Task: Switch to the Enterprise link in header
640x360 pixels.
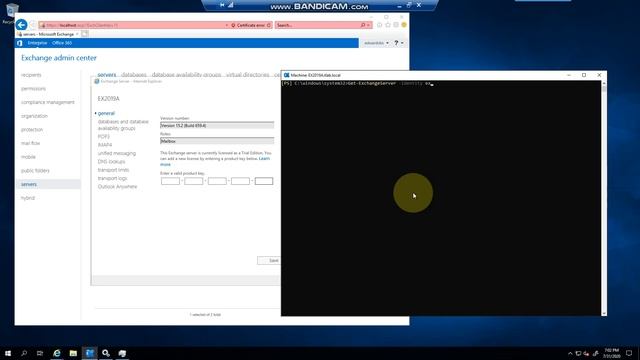Action: point(37,43)
